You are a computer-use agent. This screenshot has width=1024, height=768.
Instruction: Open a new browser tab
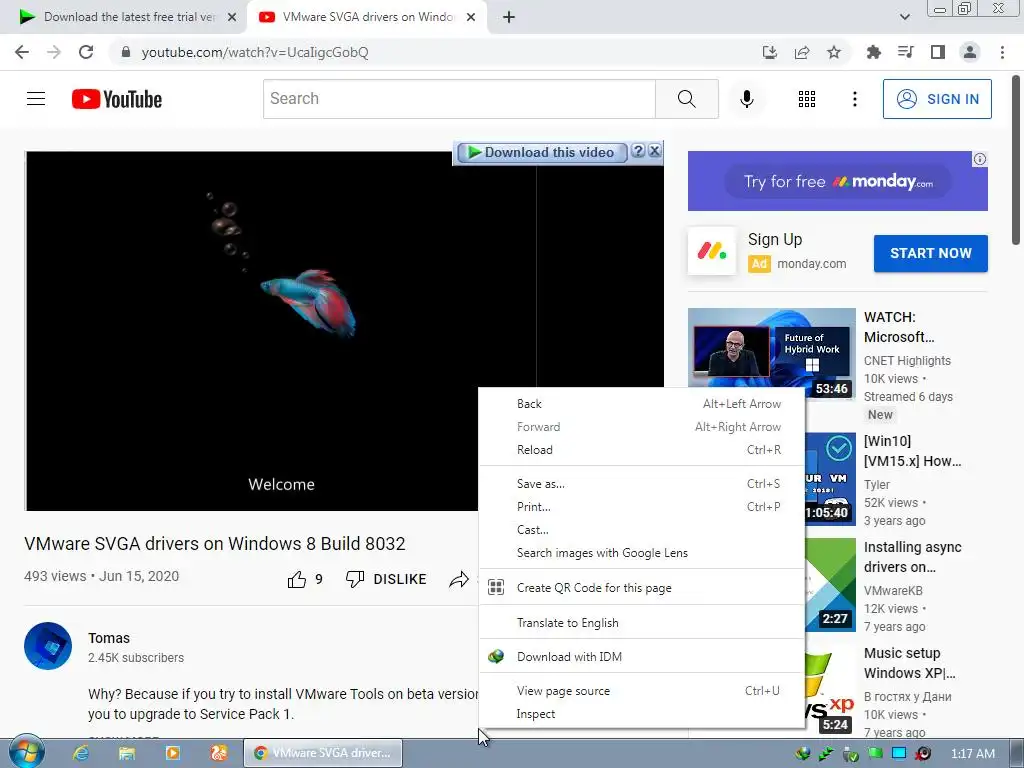tap(509, 17)
